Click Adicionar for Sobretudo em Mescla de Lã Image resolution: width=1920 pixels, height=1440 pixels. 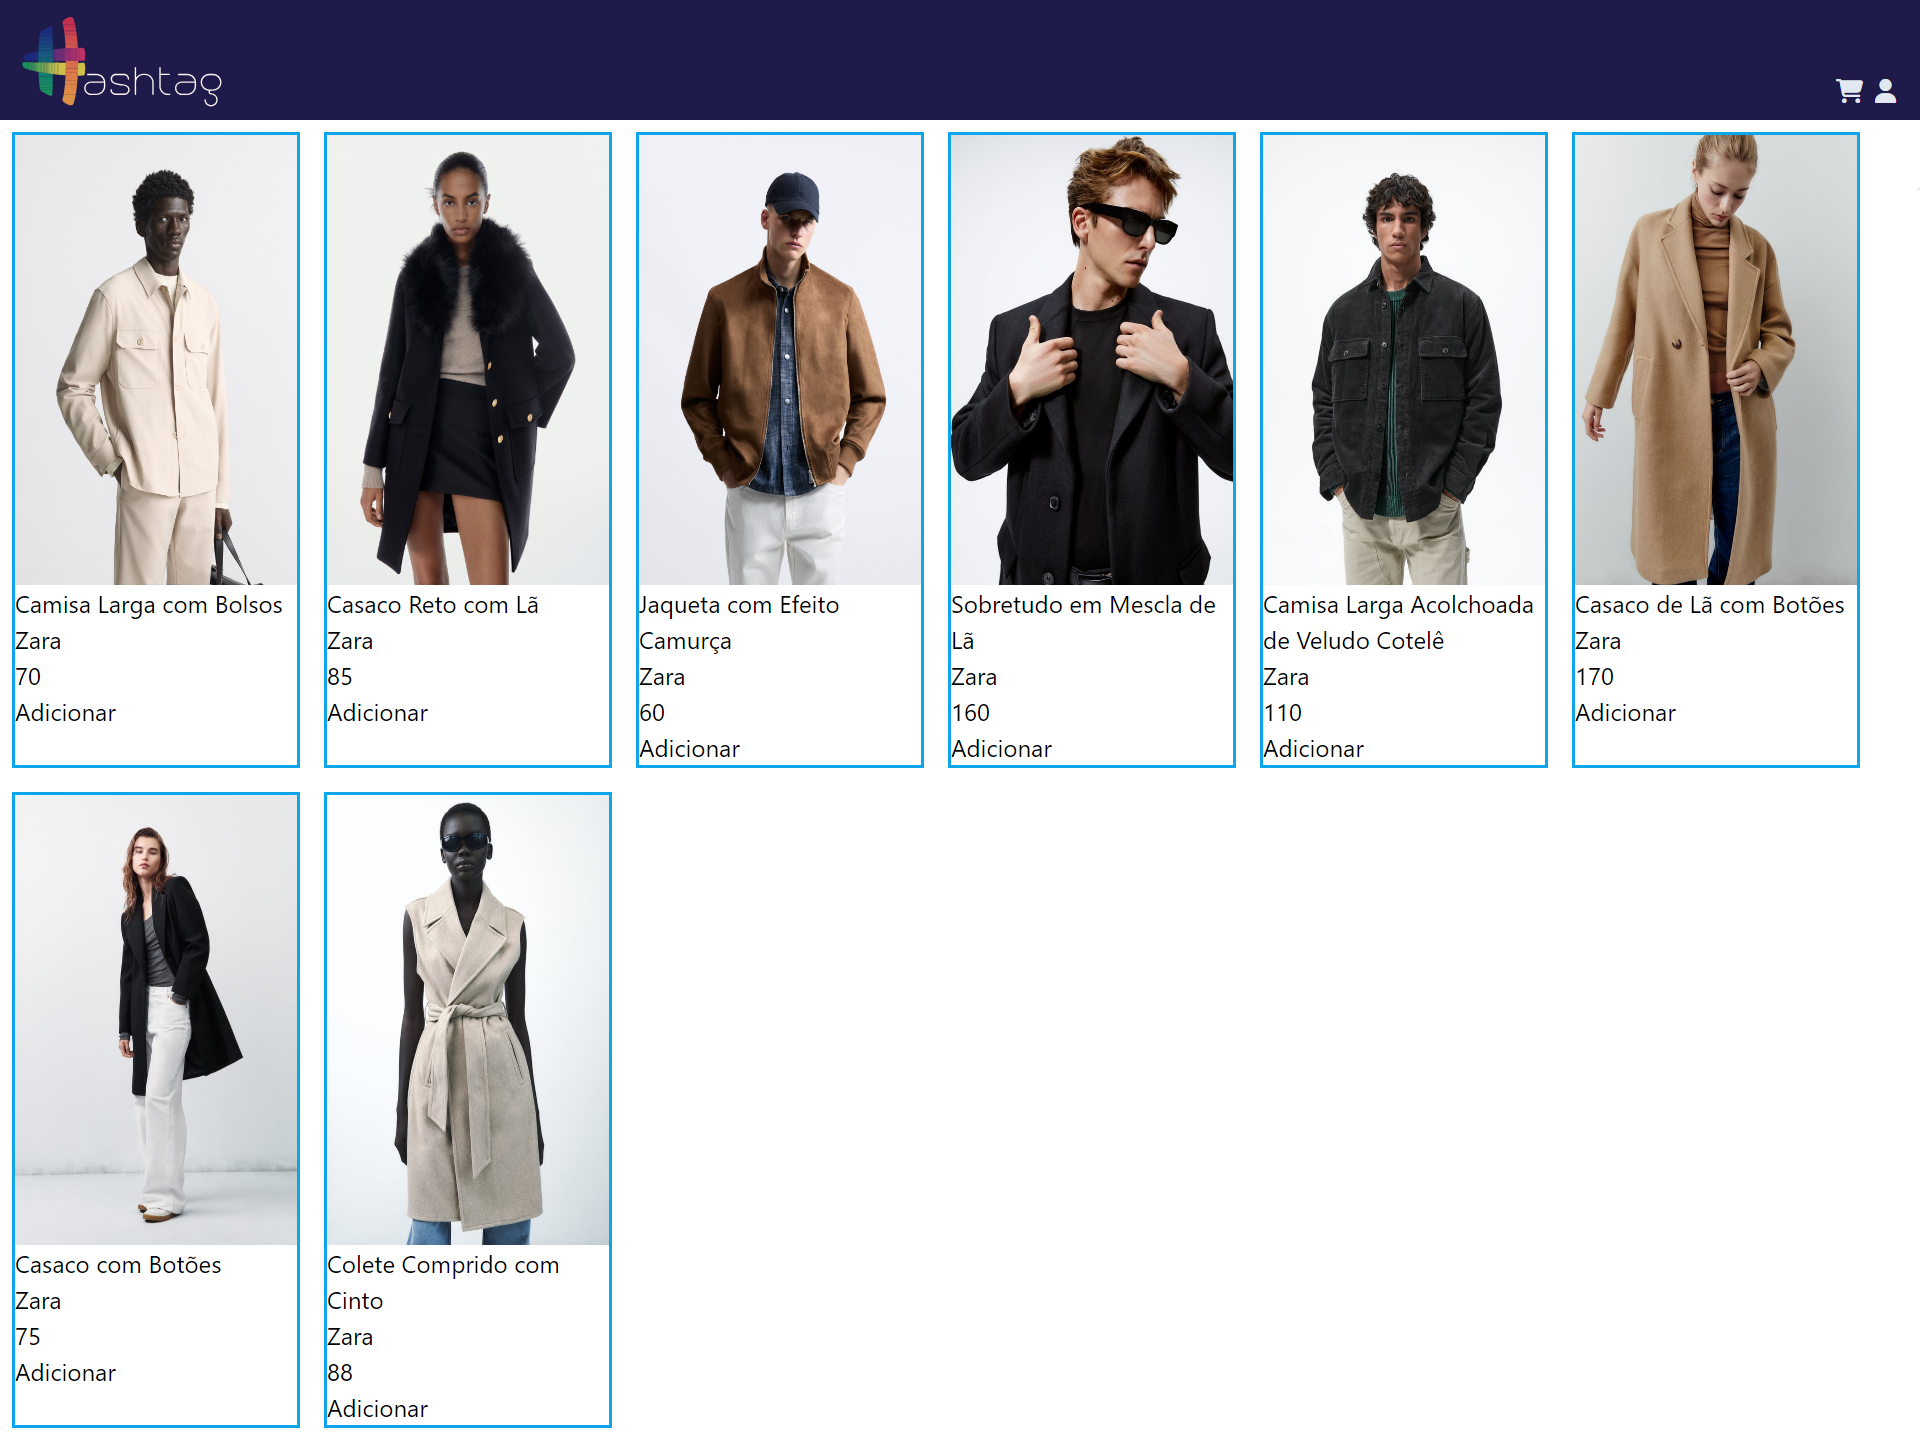[x=1001, y=749]
